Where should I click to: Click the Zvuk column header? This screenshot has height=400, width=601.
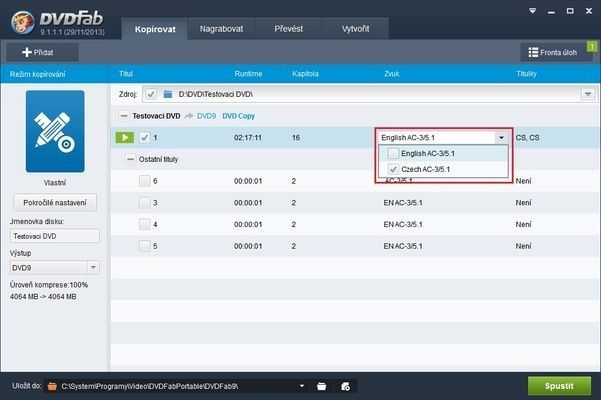[x=391, y=74]
